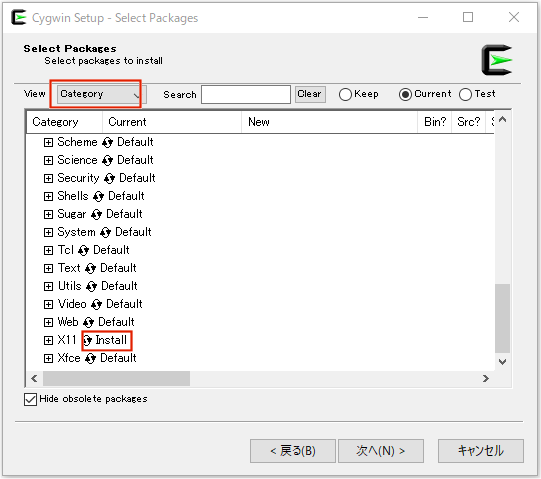Click the cycle icon next to System
Screen dimensions: 541x479
[x=105, y=232]
